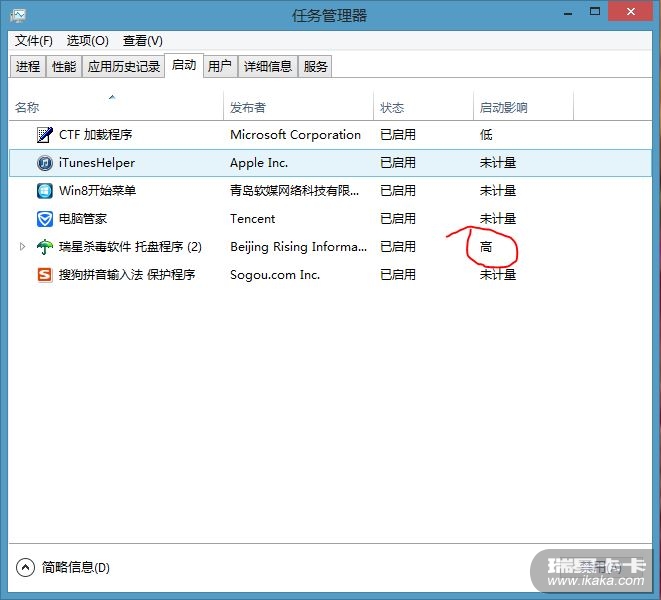Click 已启用 status in iTunesHelper row
Image resolution: width=661 pixels, height=600 pixels.
coord(398,163)
